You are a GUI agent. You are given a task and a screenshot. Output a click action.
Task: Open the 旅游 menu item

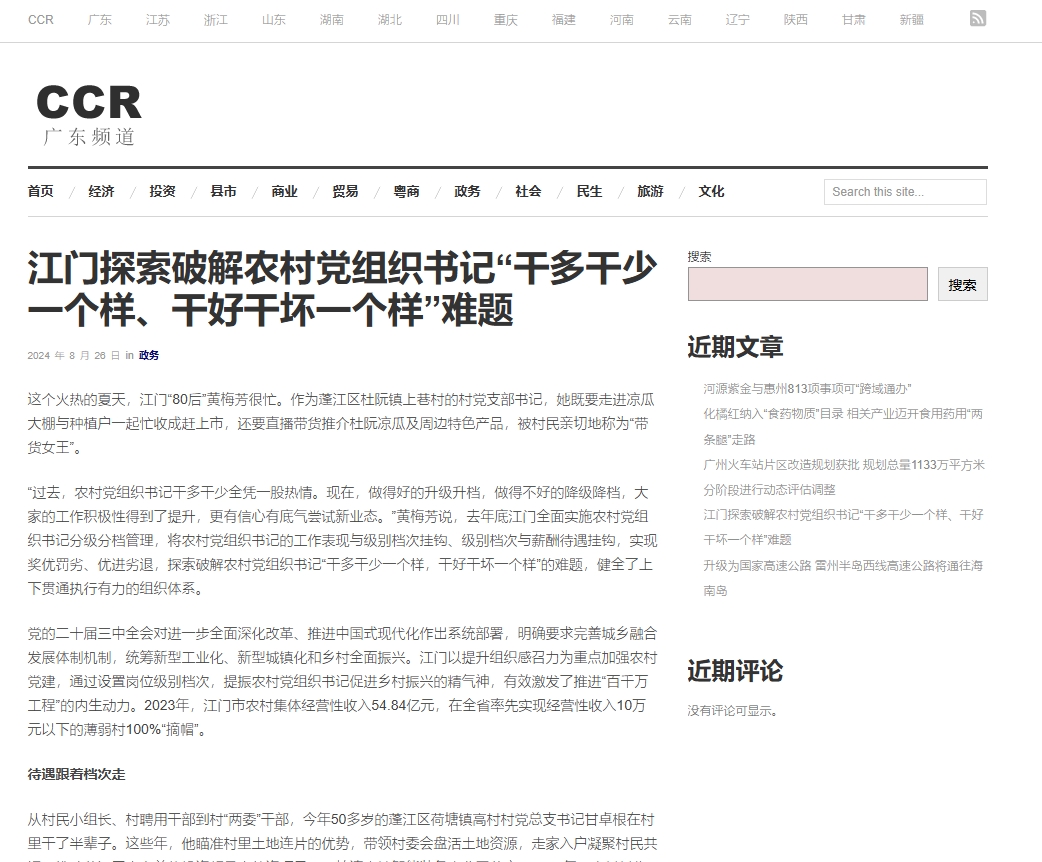(651, 191)
